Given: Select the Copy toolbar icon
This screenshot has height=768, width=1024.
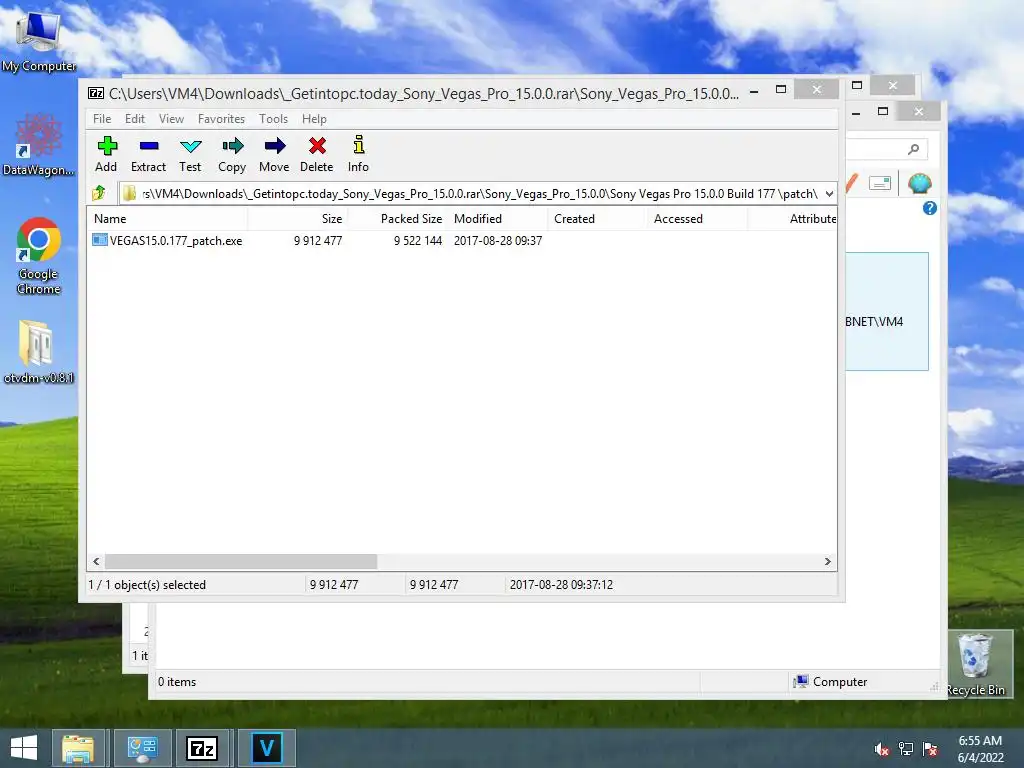Looking at the screenshot, I should point(232,154).
